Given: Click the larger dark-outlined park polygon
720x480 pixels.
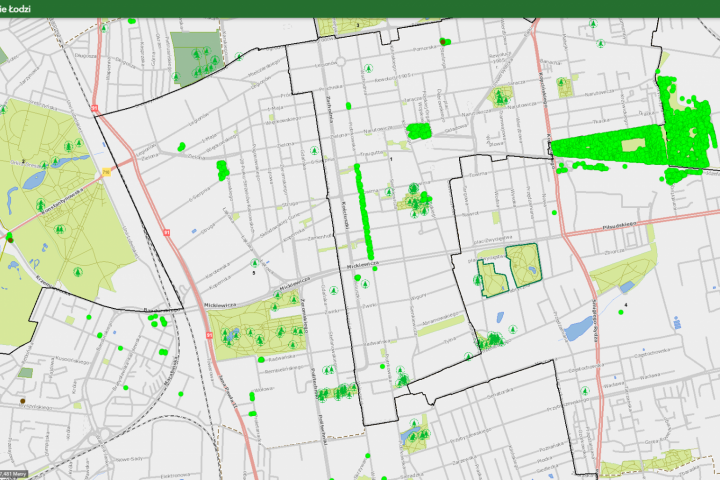Looking at the screenshot, I should pyautogui.click(x=523, y=265).
